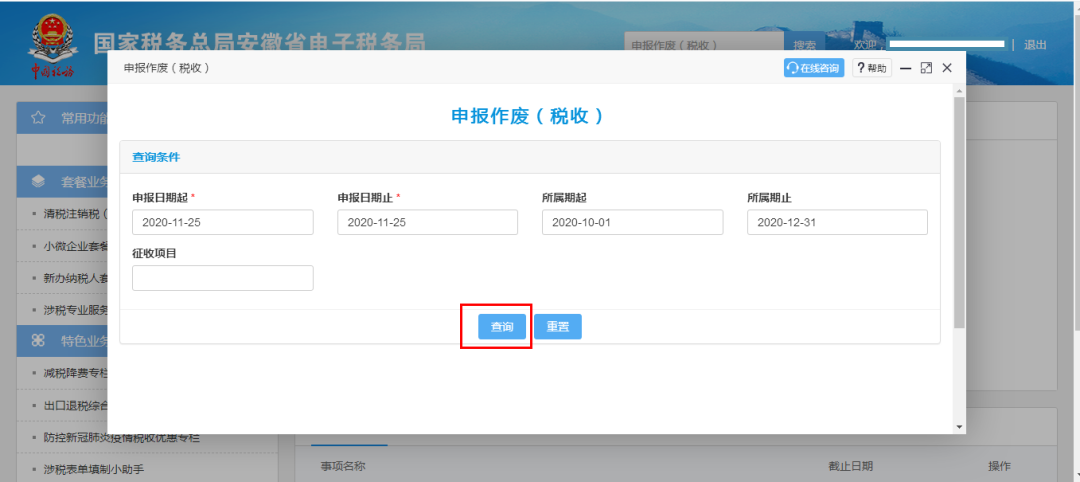This screenshot has height=482, width=1080.
Task: Click the 查询 search button
Action: (x=502, y=327)
